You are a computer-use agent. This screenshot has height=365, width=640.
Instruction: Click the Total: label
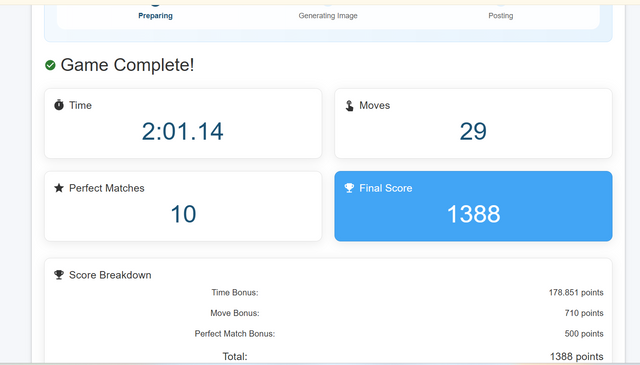235,356
